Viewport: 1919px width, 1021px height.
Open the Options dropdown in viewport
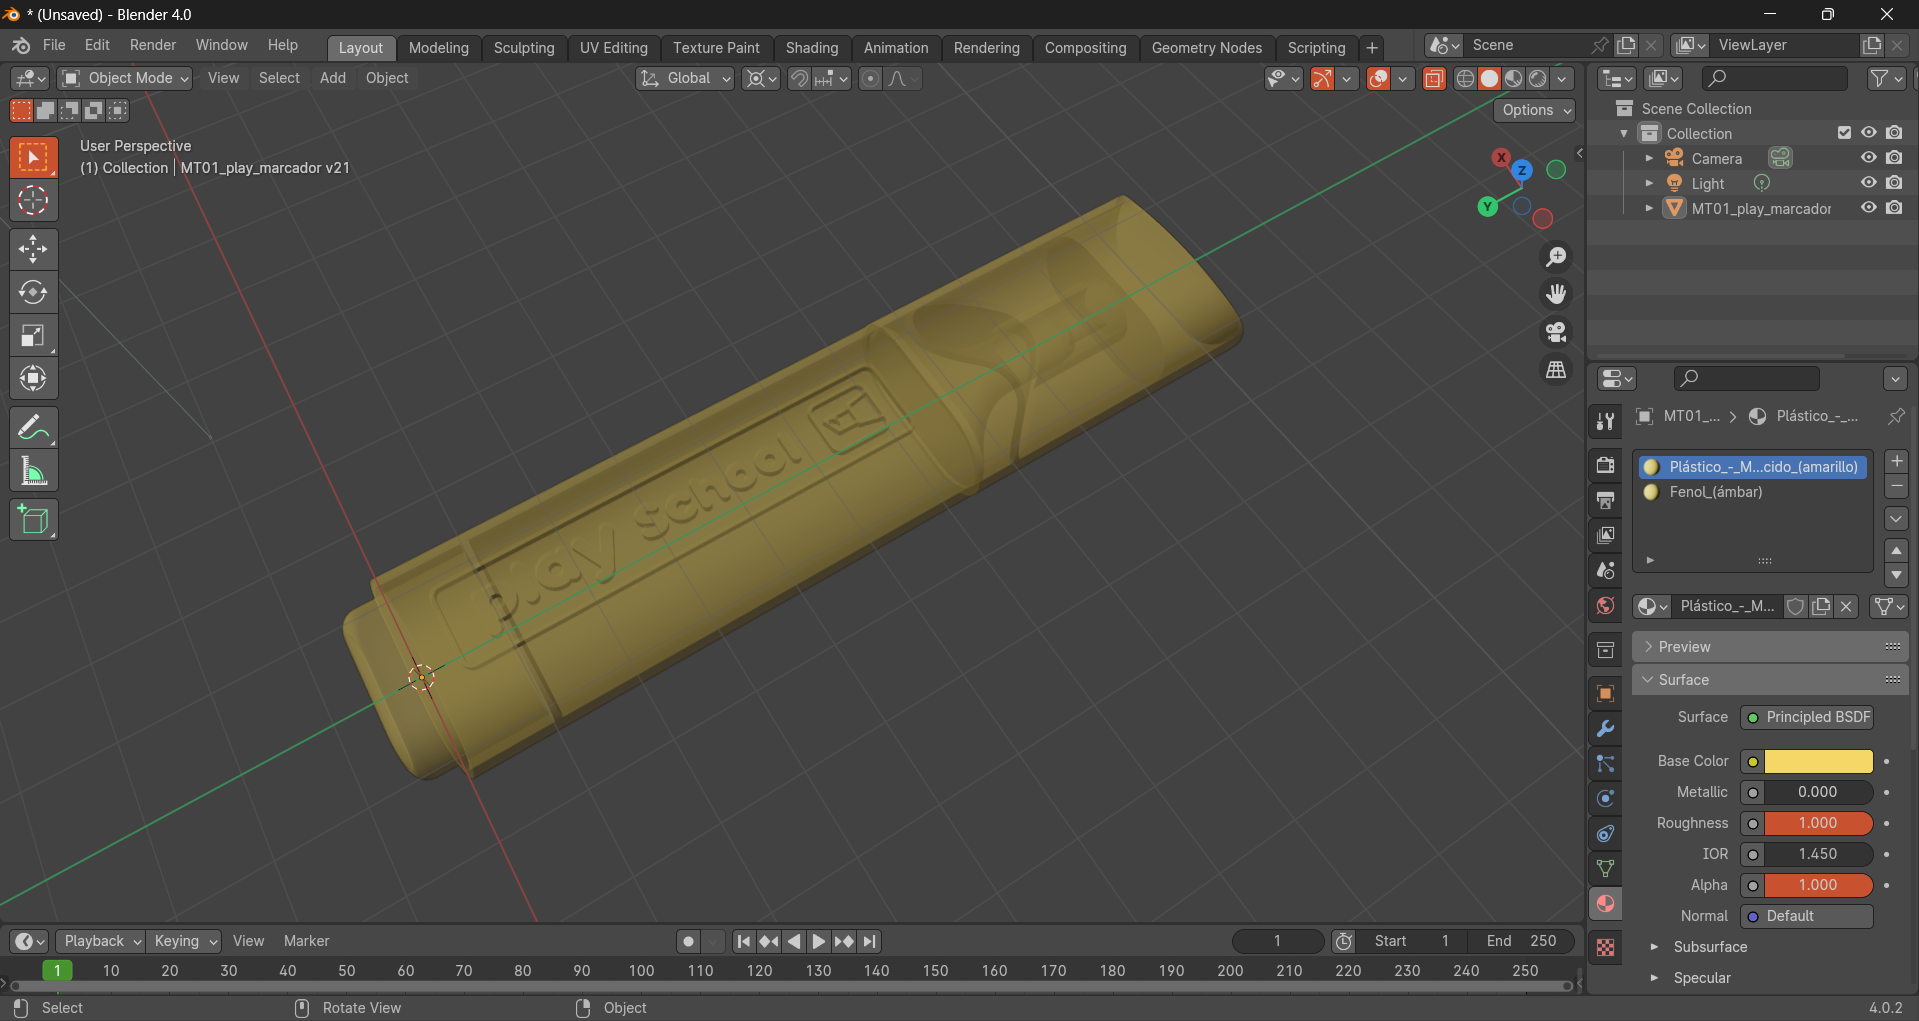pyautogui.click(x=1535, y=110)
